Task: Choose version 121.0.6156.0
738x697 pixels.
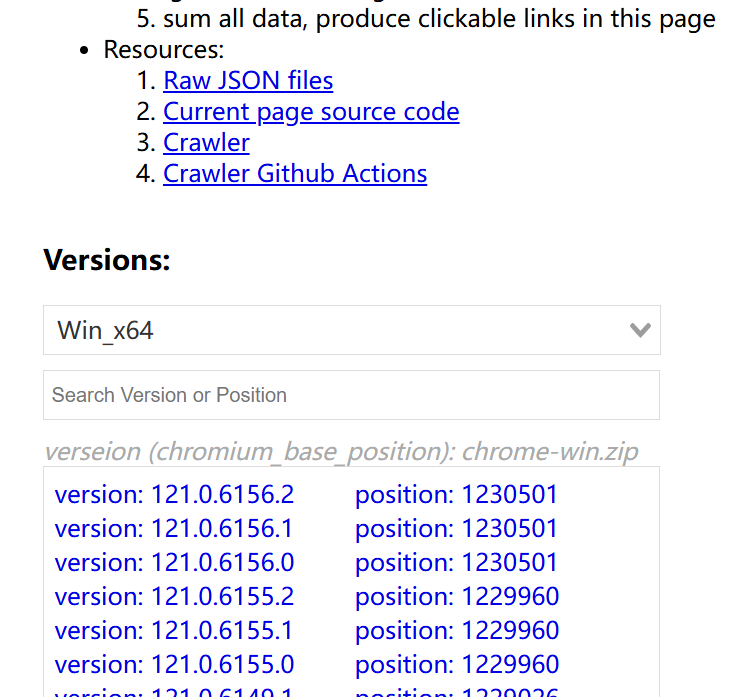Action: (174, 563)
